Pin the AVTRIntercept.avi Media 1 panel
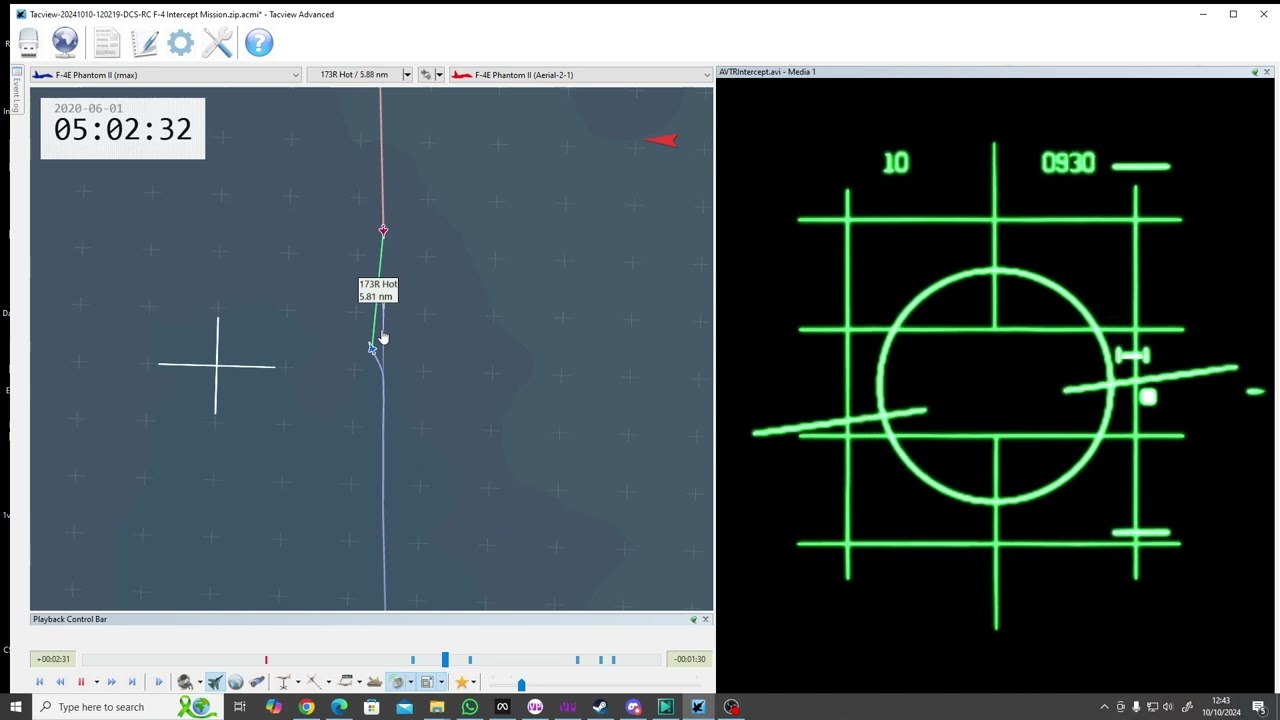Screen dimensions: 1280x720 [x=1255, y=72]
